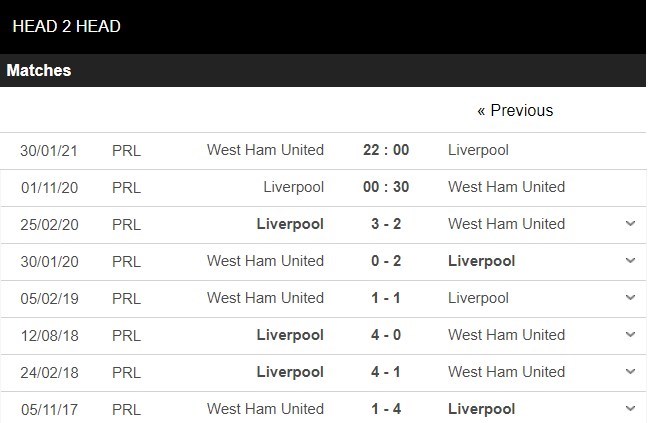This screenshot has height=423, width=654.
Task: Expand the 30/01/20 match row chevron
Action: click(630, 261)
